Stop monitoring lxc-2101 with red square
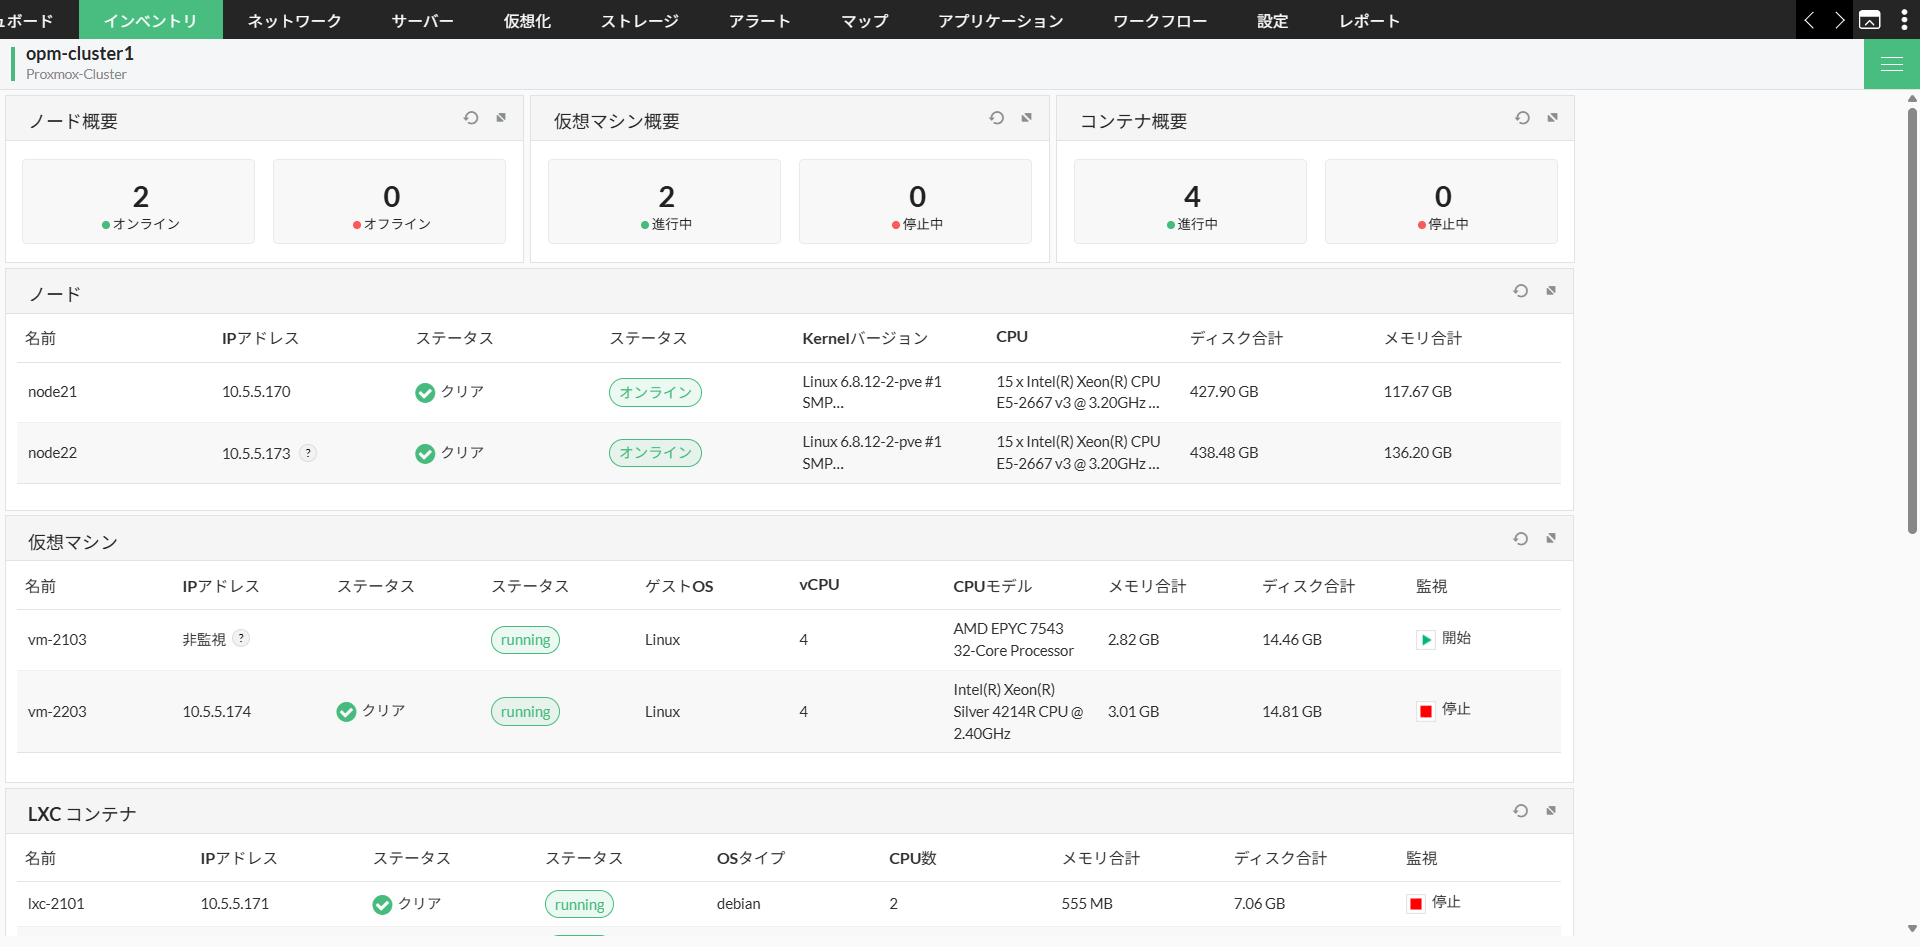Image resolution: width=1920 pixels, height=947 pixels. click(x=1416, y=904)
